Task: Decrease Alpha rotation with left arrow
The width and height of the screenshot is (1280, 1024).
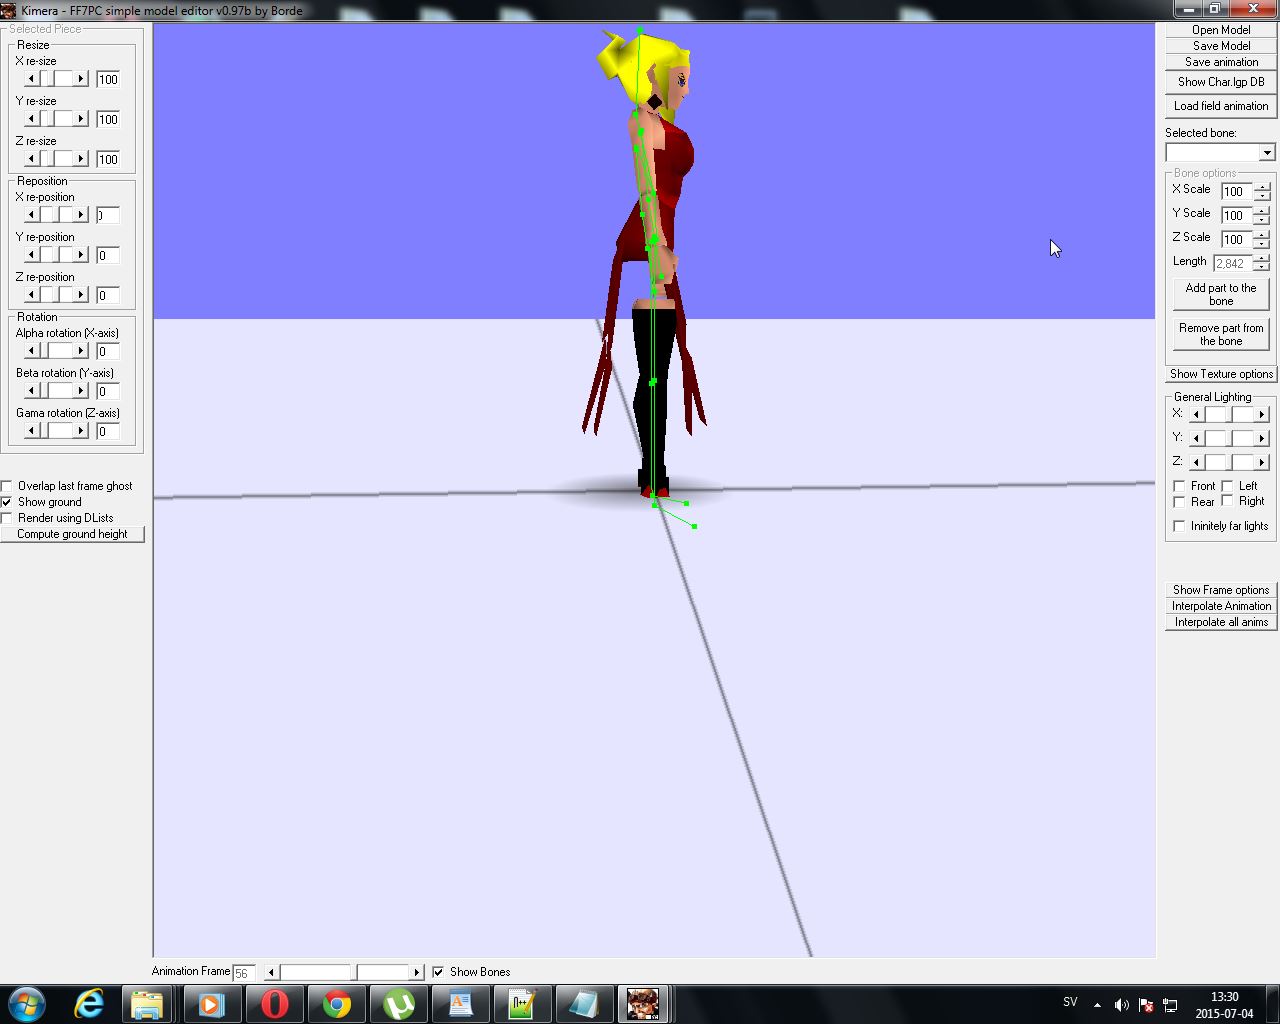Action: tap(31, 351)
